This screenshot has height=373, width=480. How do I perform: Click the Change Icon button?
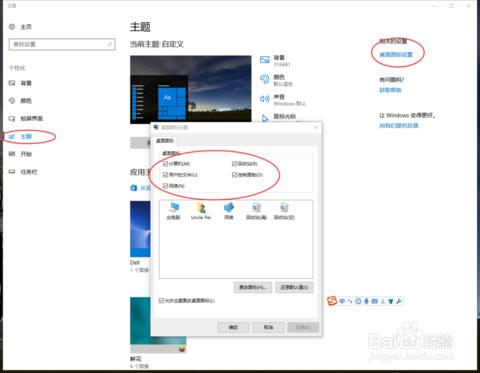click(253, 287)
